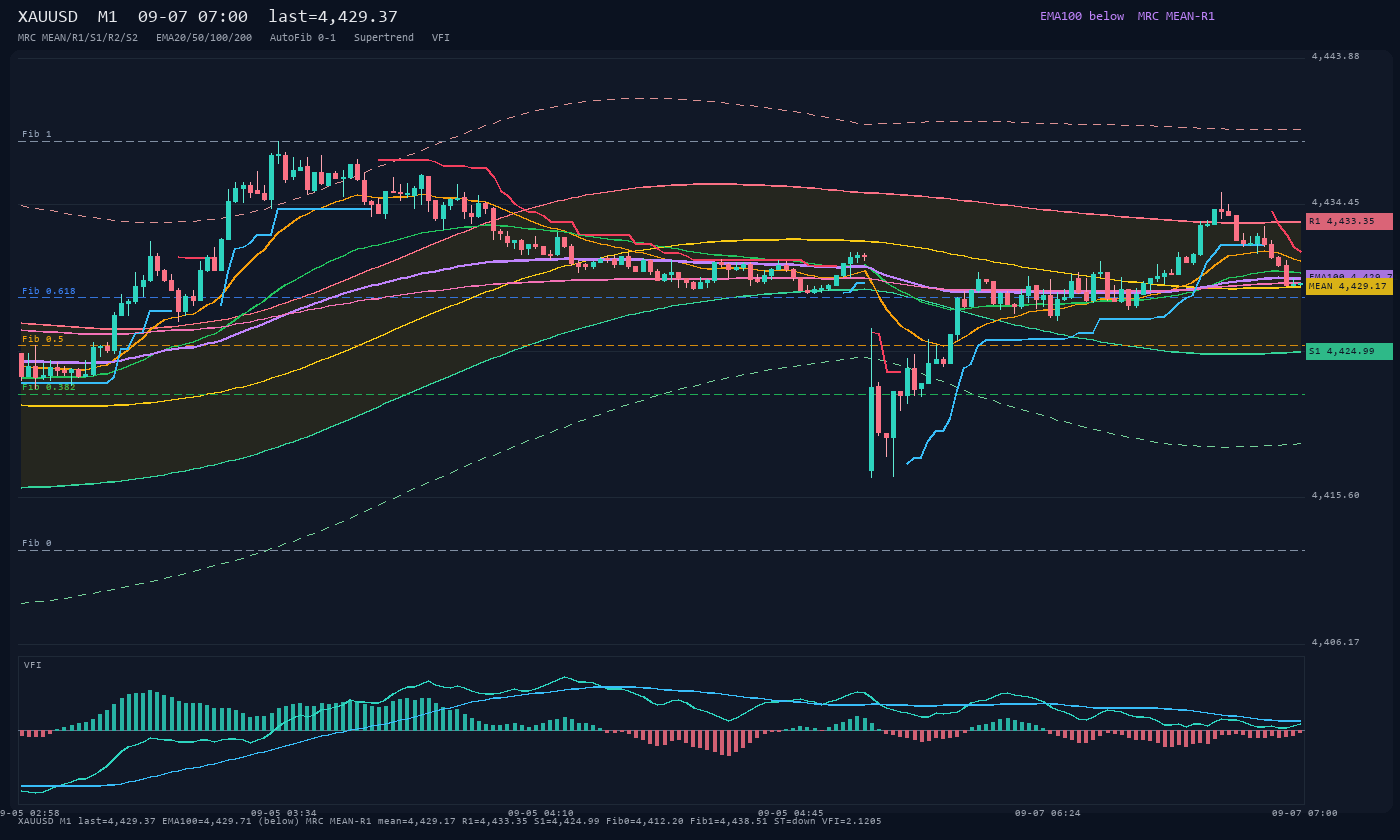Click the 09-05 03:34 time axis label

[284, 813]
